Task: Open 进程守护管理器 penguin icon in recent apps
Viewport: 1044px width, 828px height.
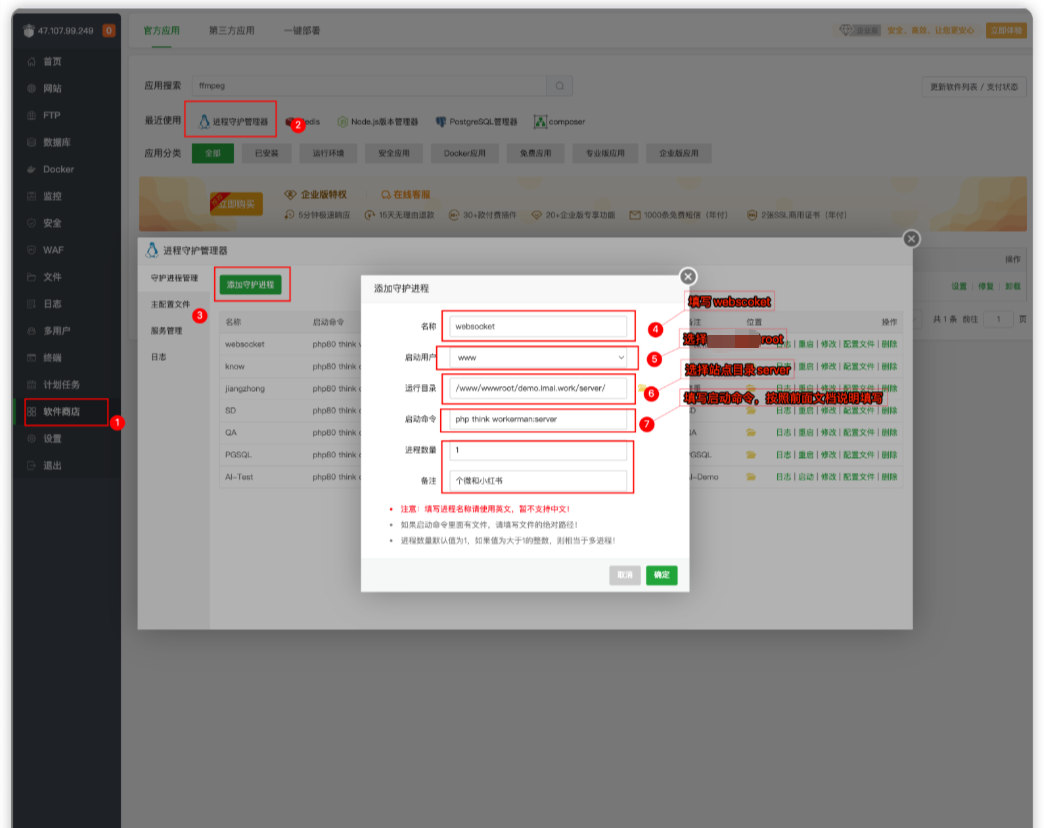Action: pos(205,122)
